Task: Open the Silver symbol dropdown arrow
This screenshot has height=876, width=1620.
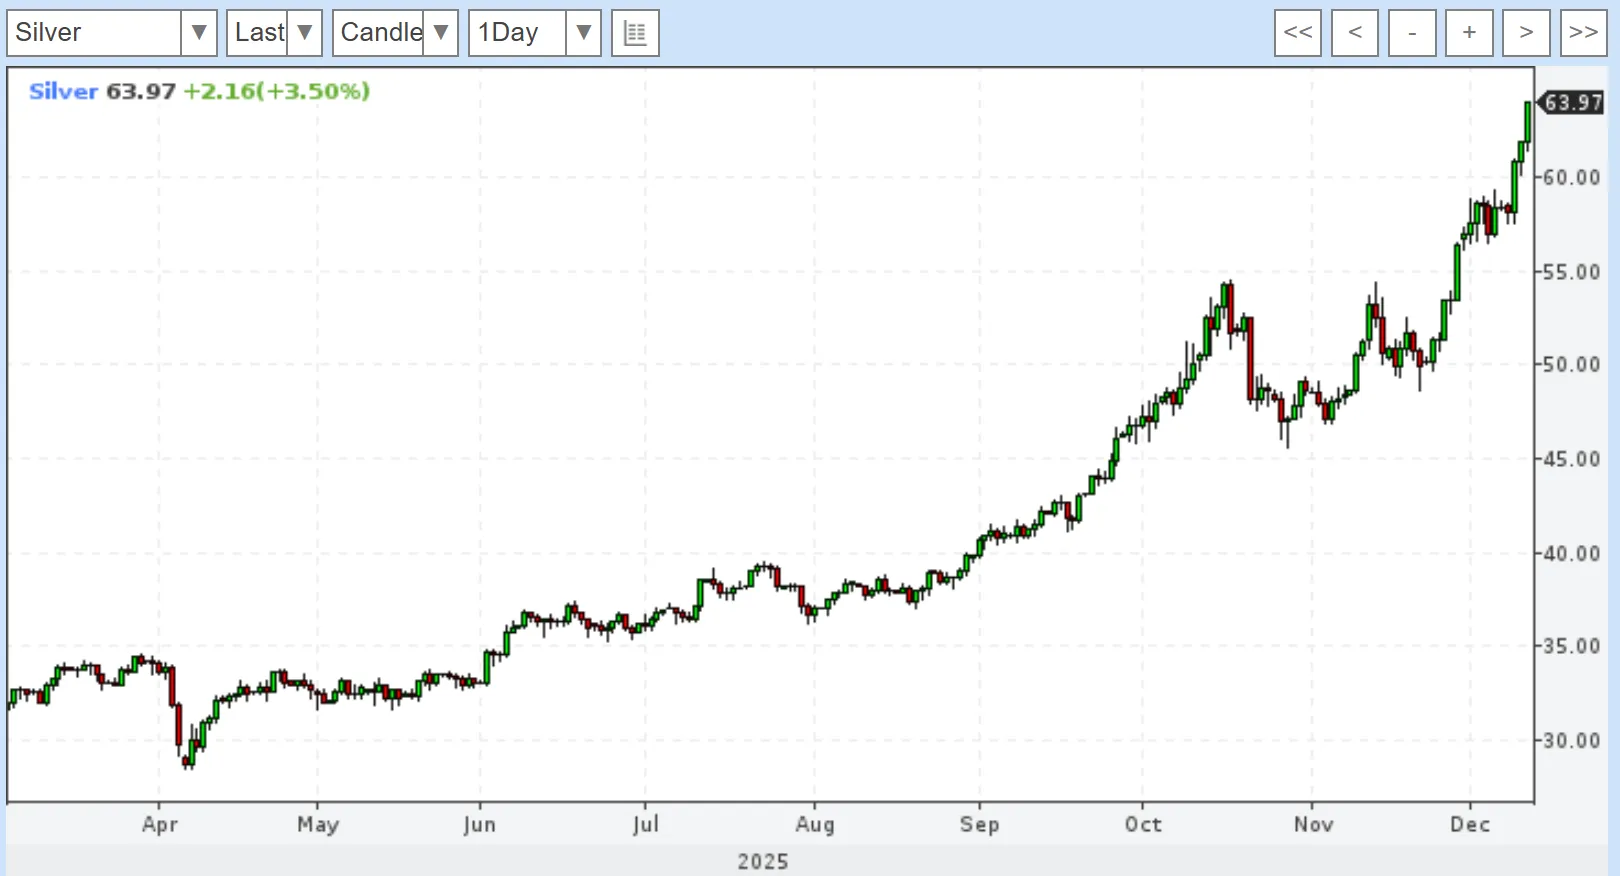Action: [x=199, y=33]
